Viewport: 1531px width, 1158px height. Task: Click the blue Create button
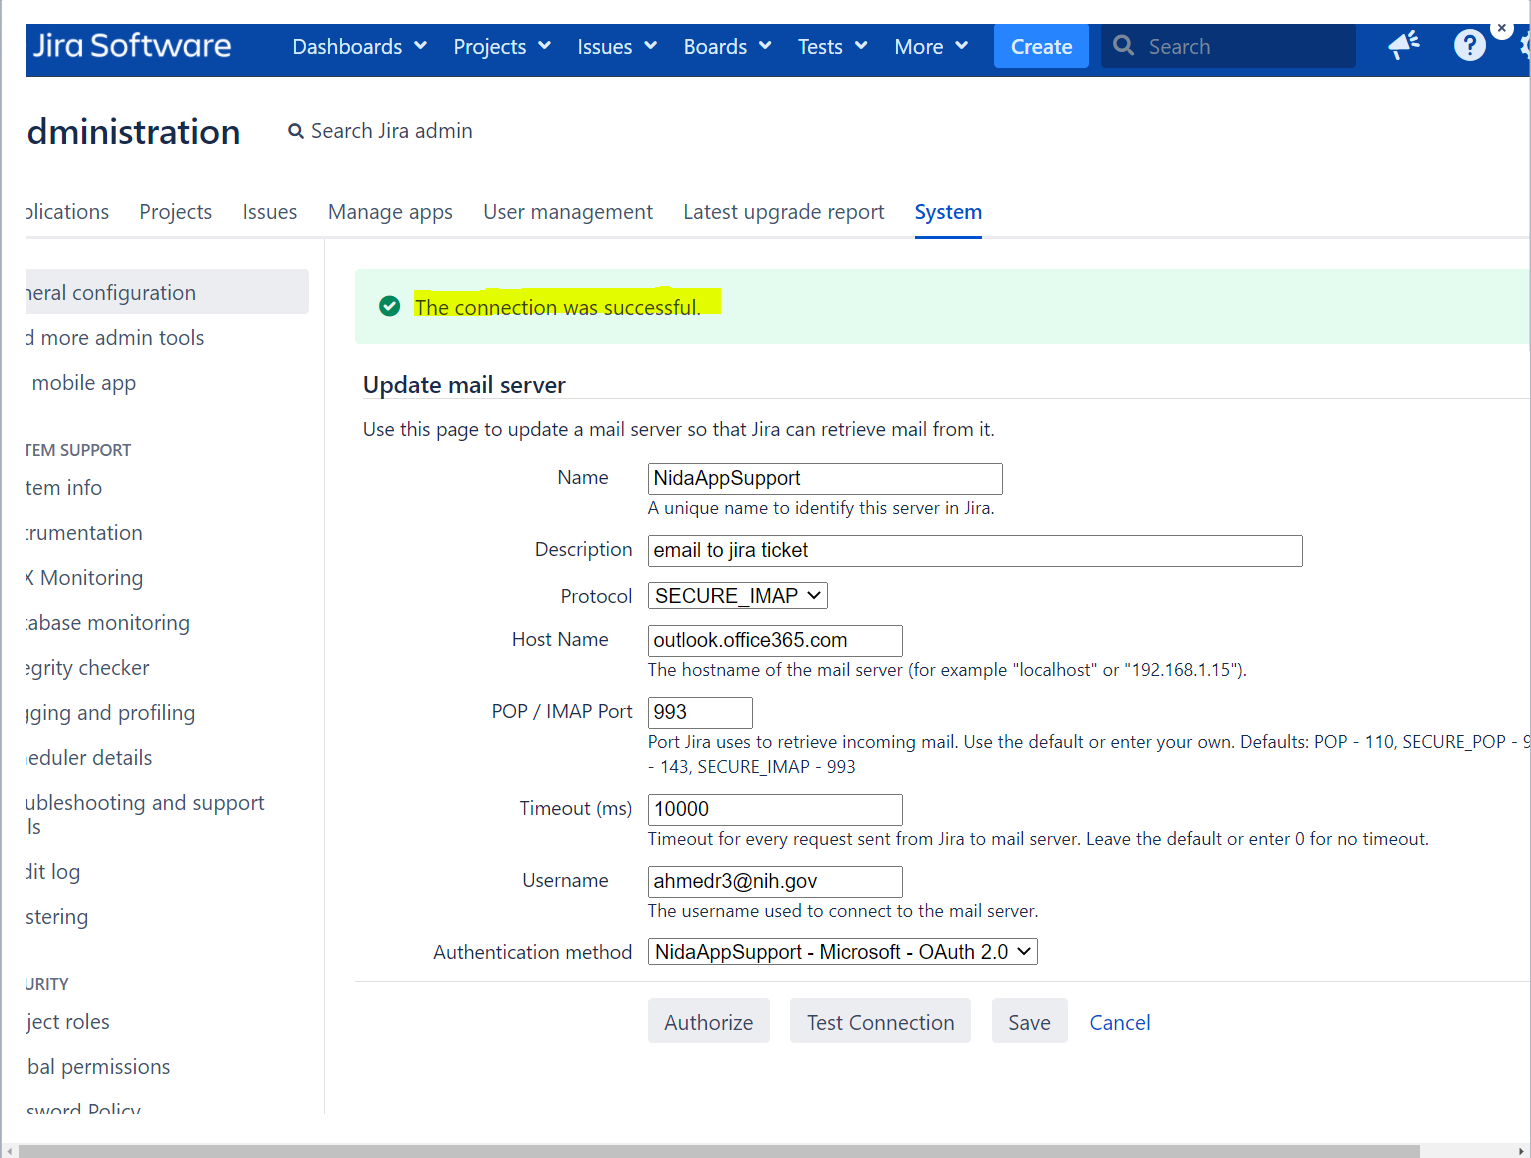point(1040,46)
